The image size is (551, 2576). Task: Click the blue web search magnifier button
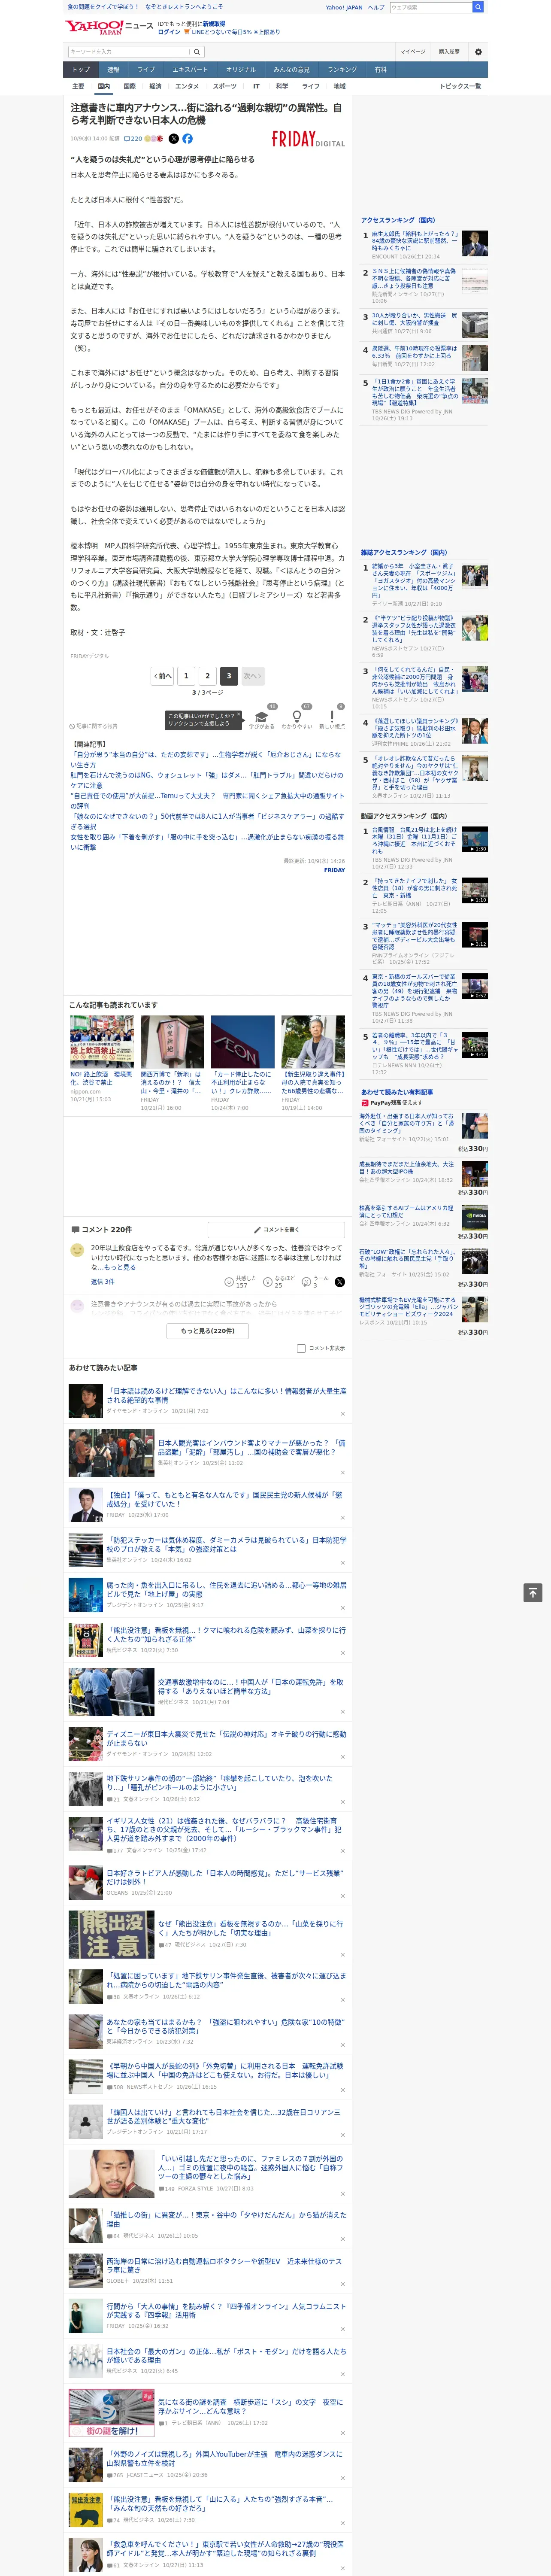(478, 7)
